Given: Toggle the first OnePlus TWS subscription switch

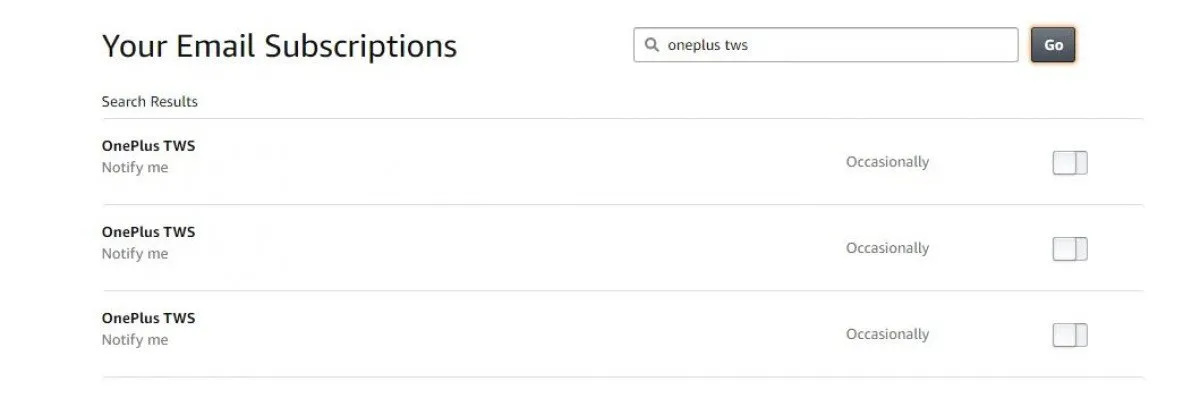Looking at the screenshot, I should point(1069,163).
